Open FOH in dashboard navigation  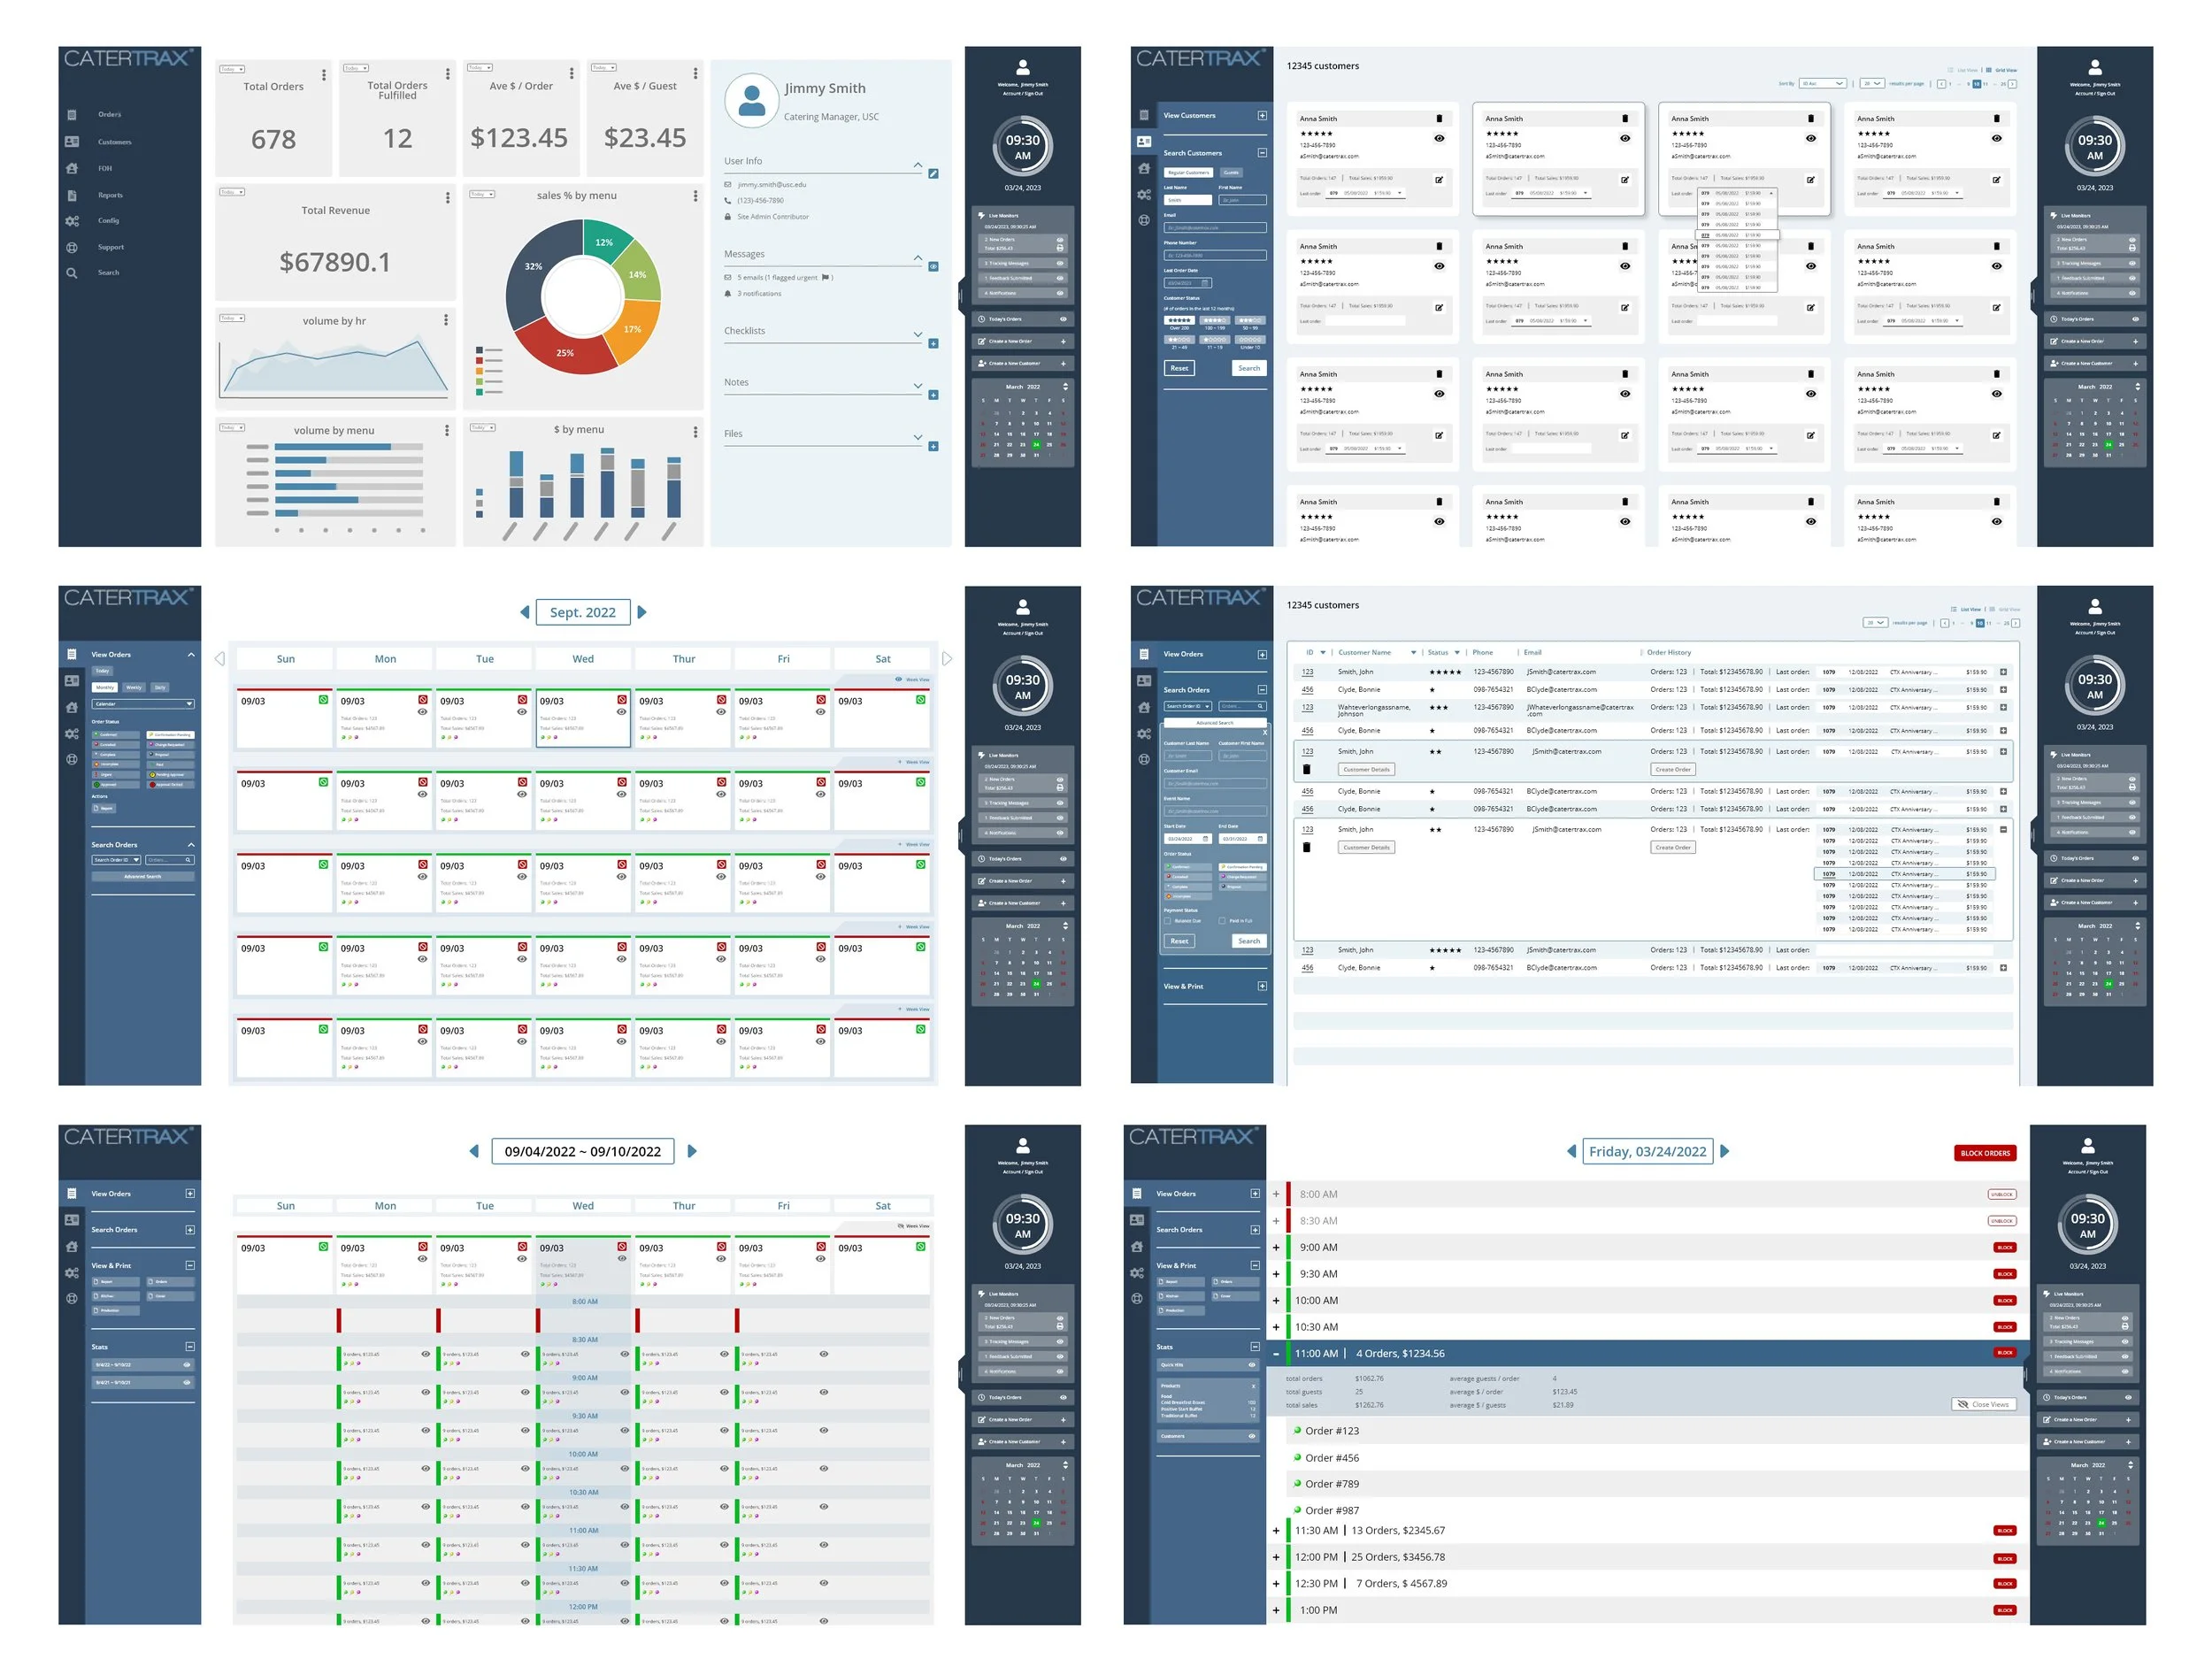click(105, 169)
